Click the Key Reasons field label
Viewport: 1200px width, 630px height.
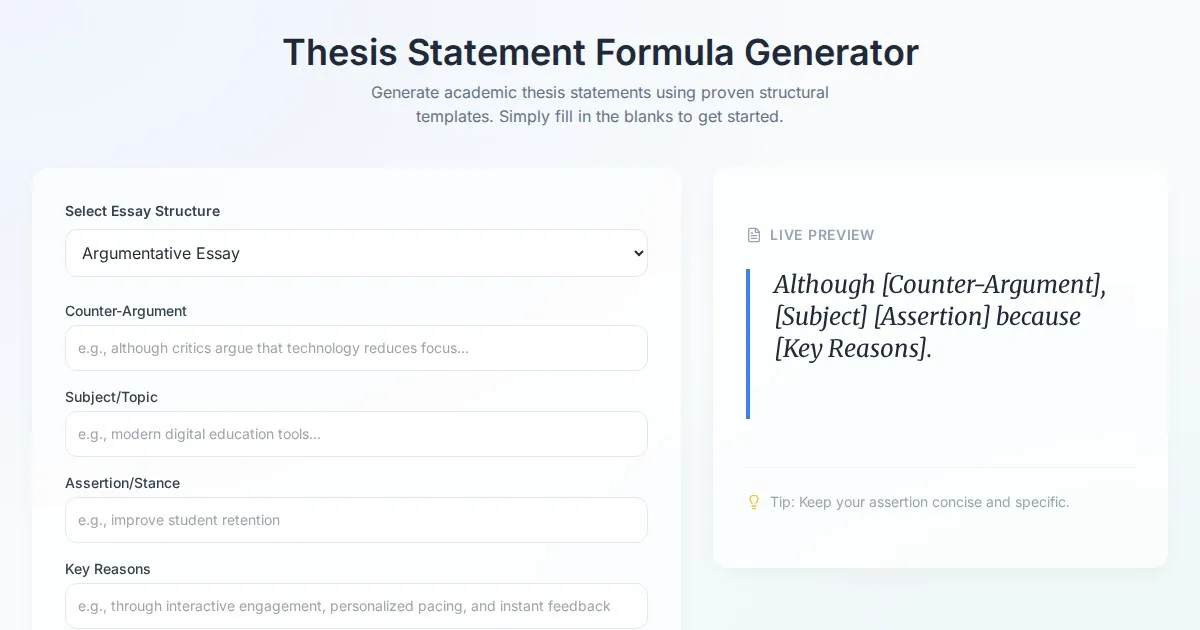click(x=108, y=569)
